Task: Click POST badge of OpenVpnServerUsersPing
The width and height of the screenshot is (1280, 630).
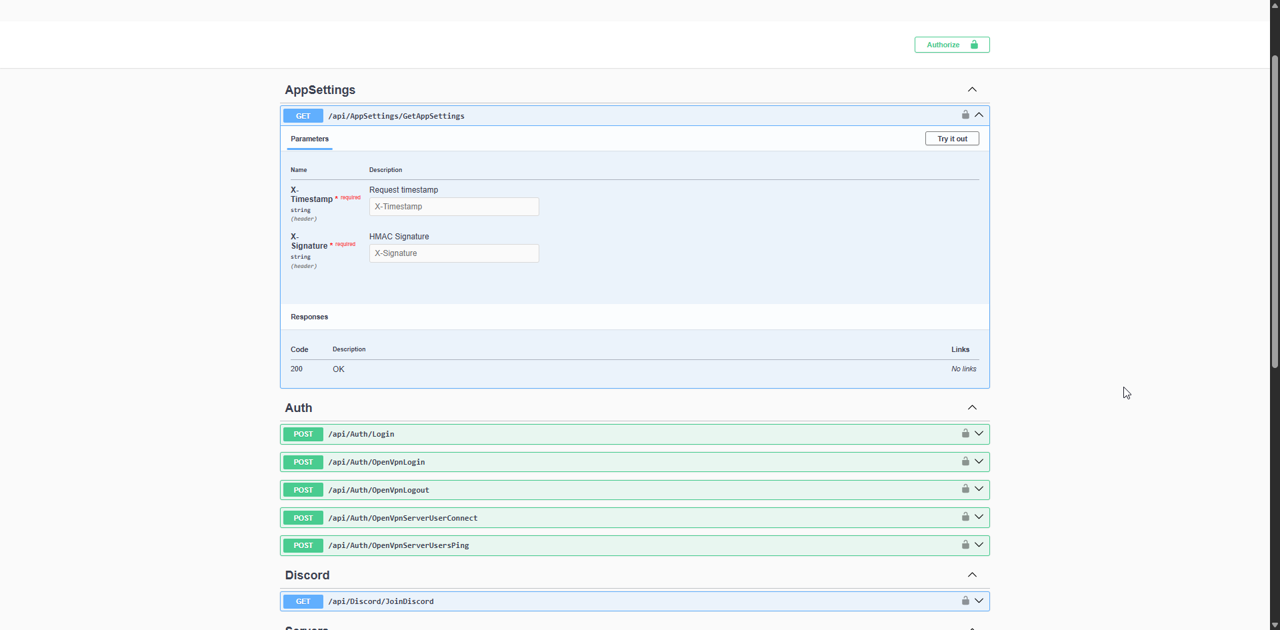Action: (x=303, y=546)
